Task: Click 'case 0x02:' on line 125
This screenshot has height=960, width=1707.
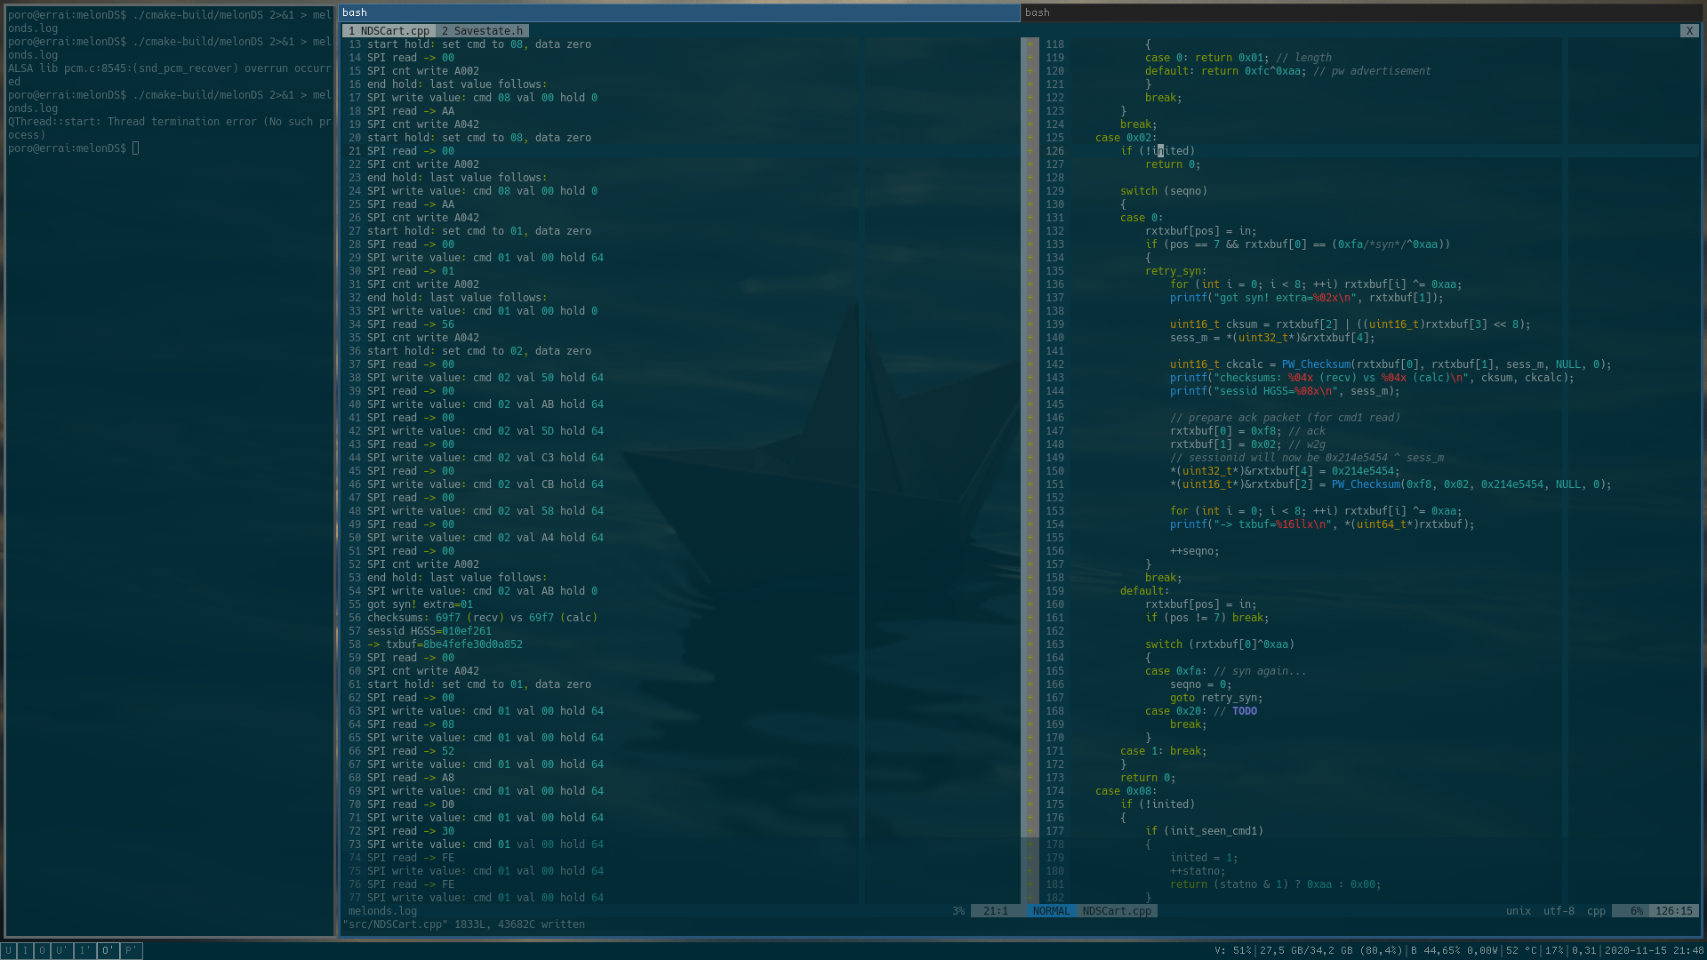Action: [1126, 138]
